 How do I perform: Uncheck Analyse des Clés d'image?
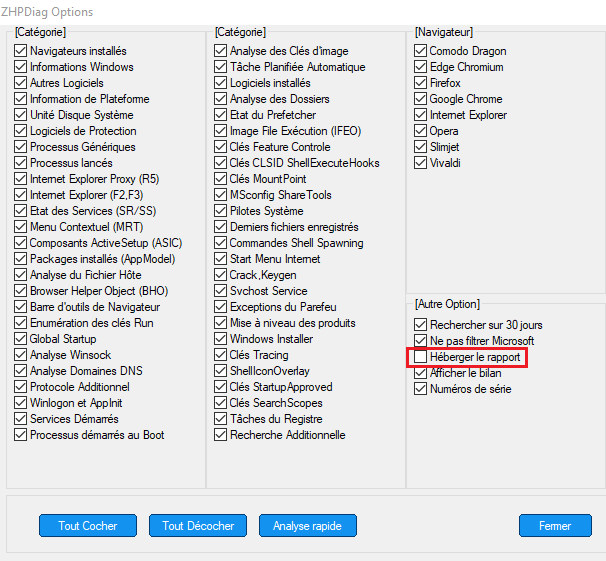[x=221, y=51]
